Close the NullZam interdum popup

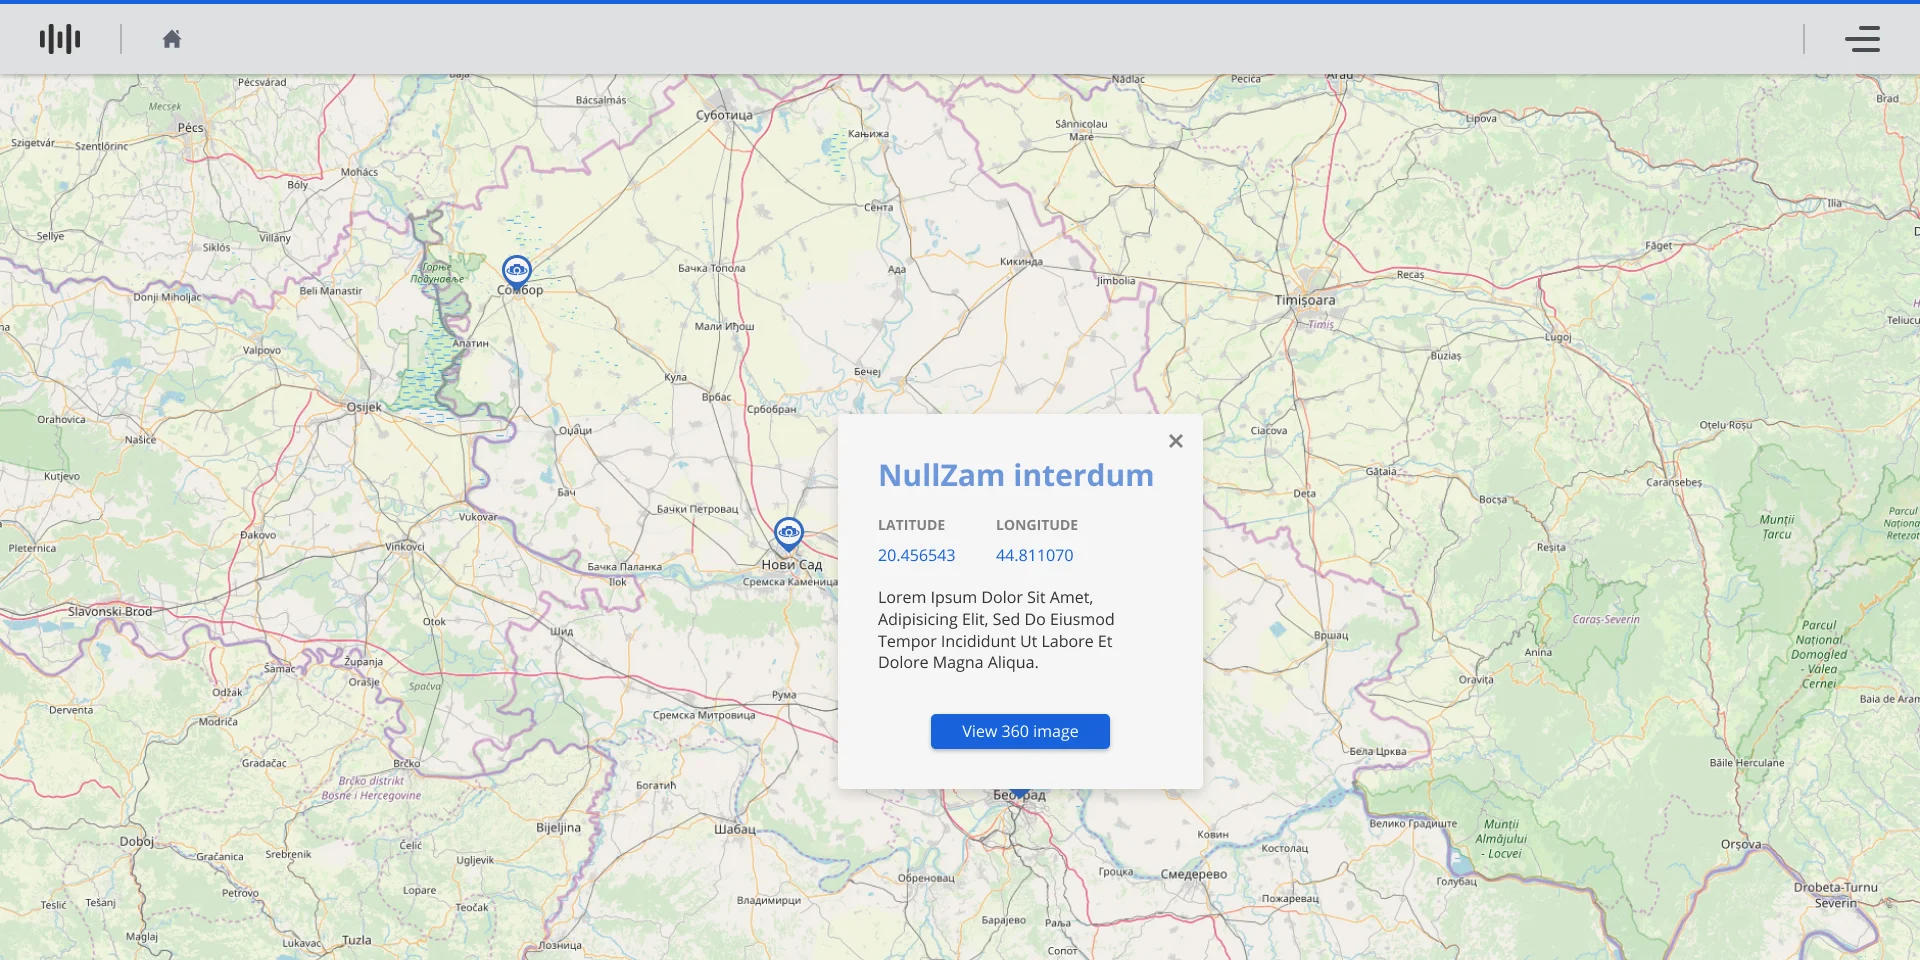coord(1176,441)
